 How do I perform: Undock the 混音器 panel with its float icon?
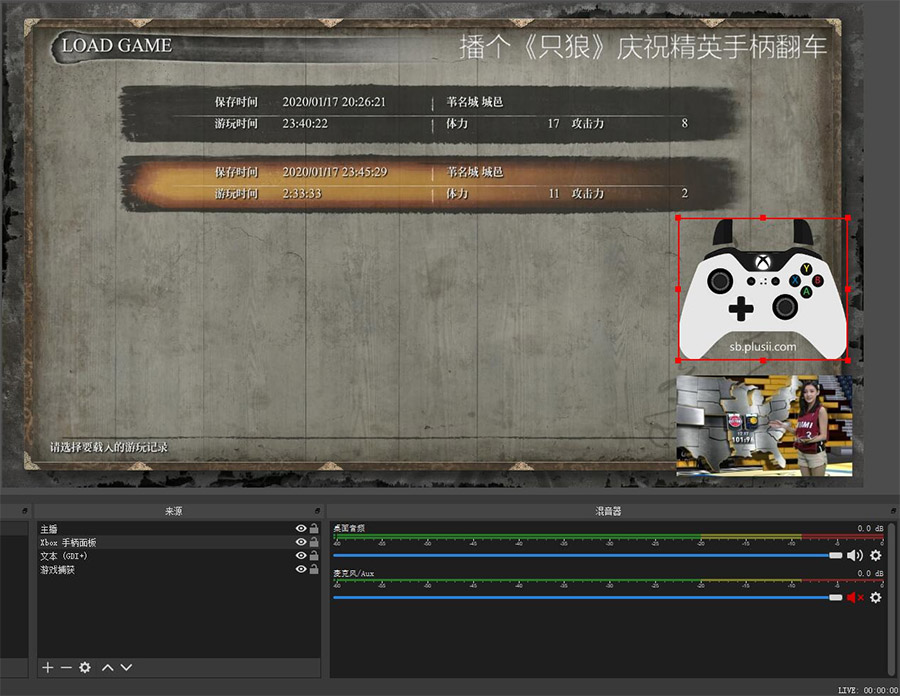(893, 511)
